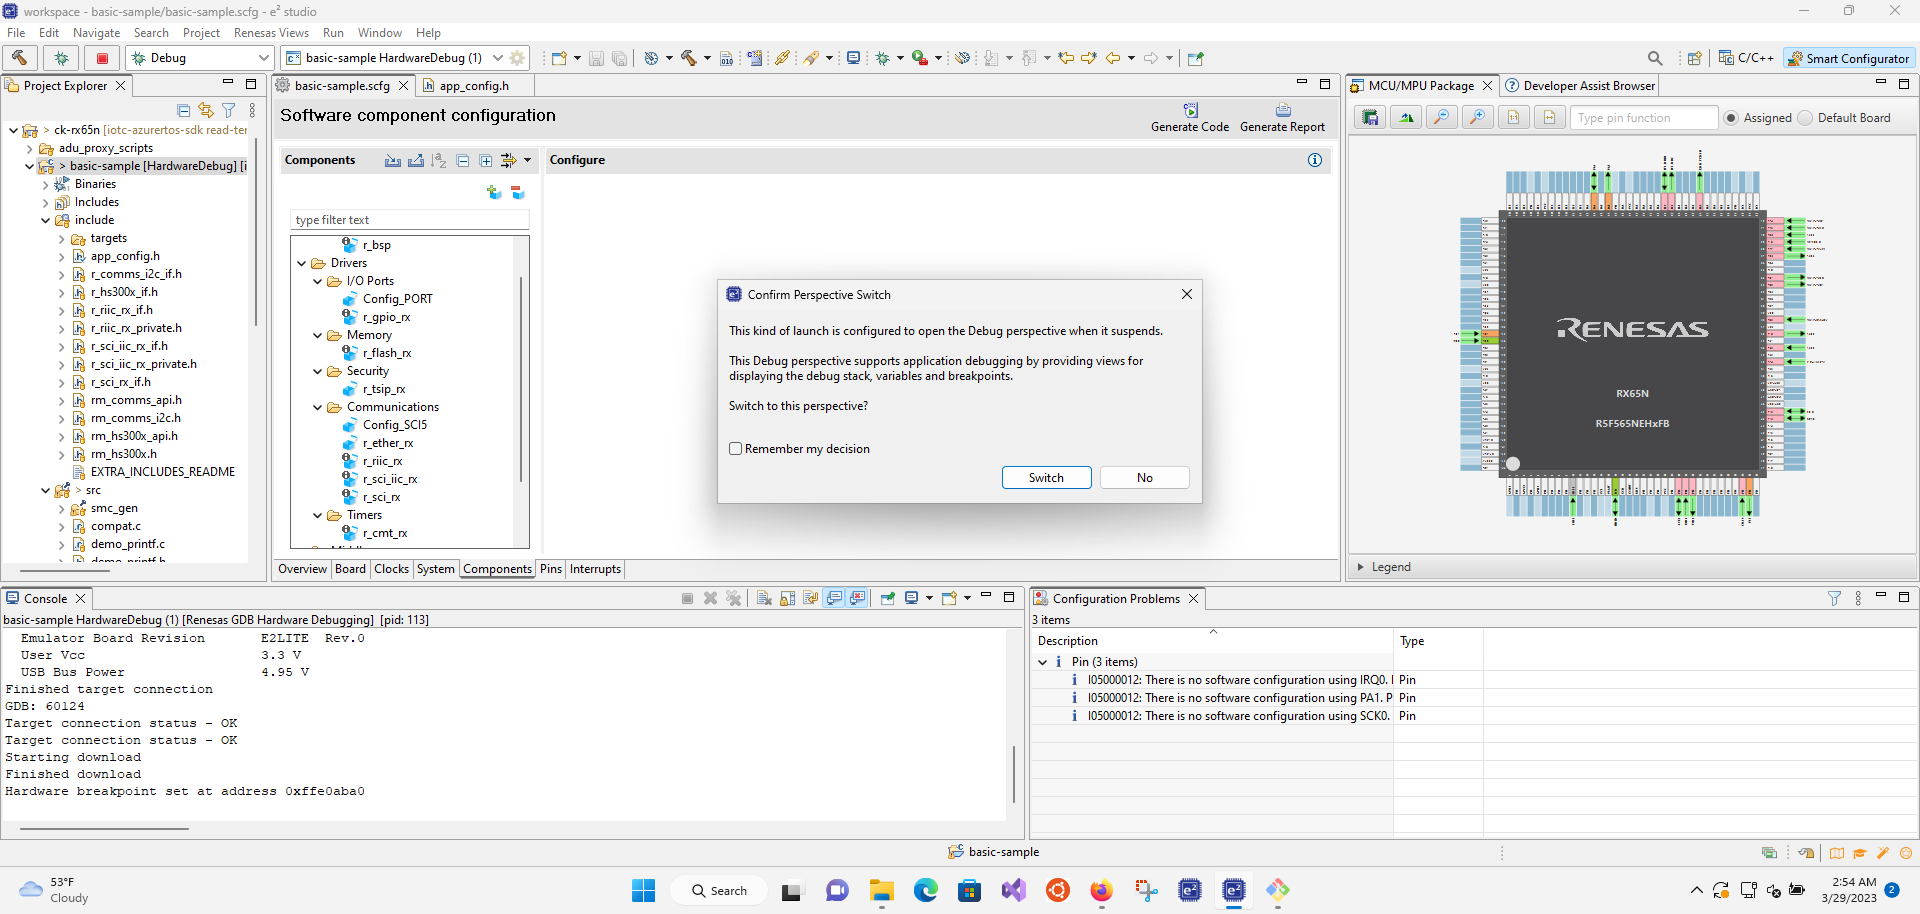The width and height of the screenshot is (1920, 914).
Task: Expand the Legend section
Action: pyautogui.click(x=1360, y=567)
